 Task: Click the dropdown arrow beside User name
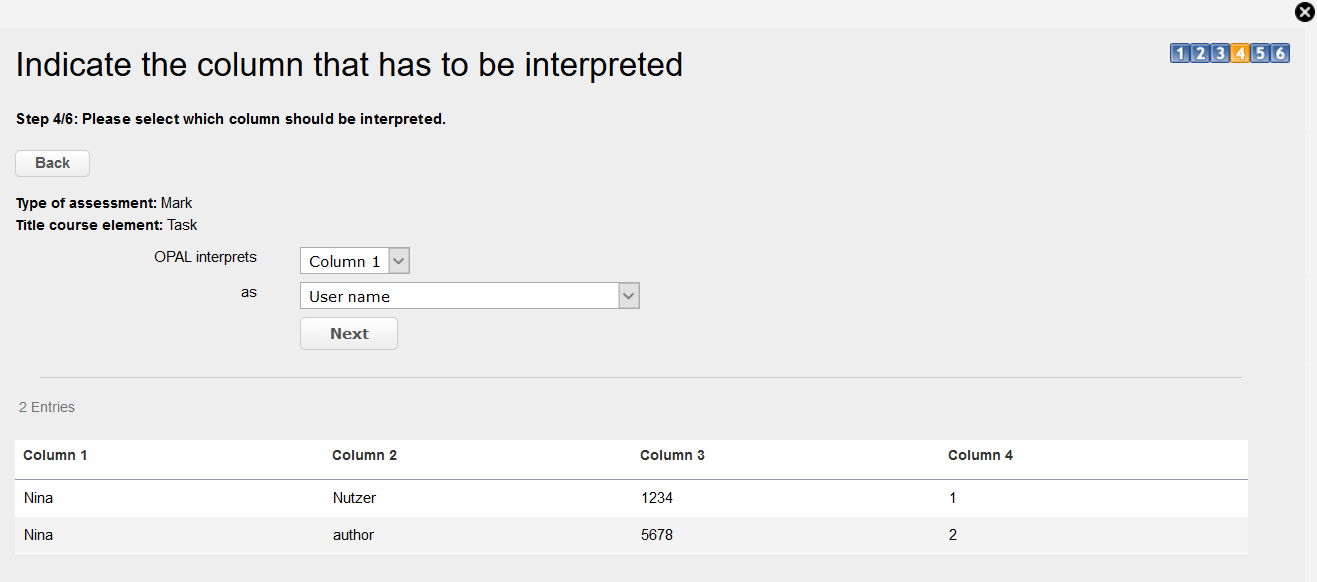point(629,296)
